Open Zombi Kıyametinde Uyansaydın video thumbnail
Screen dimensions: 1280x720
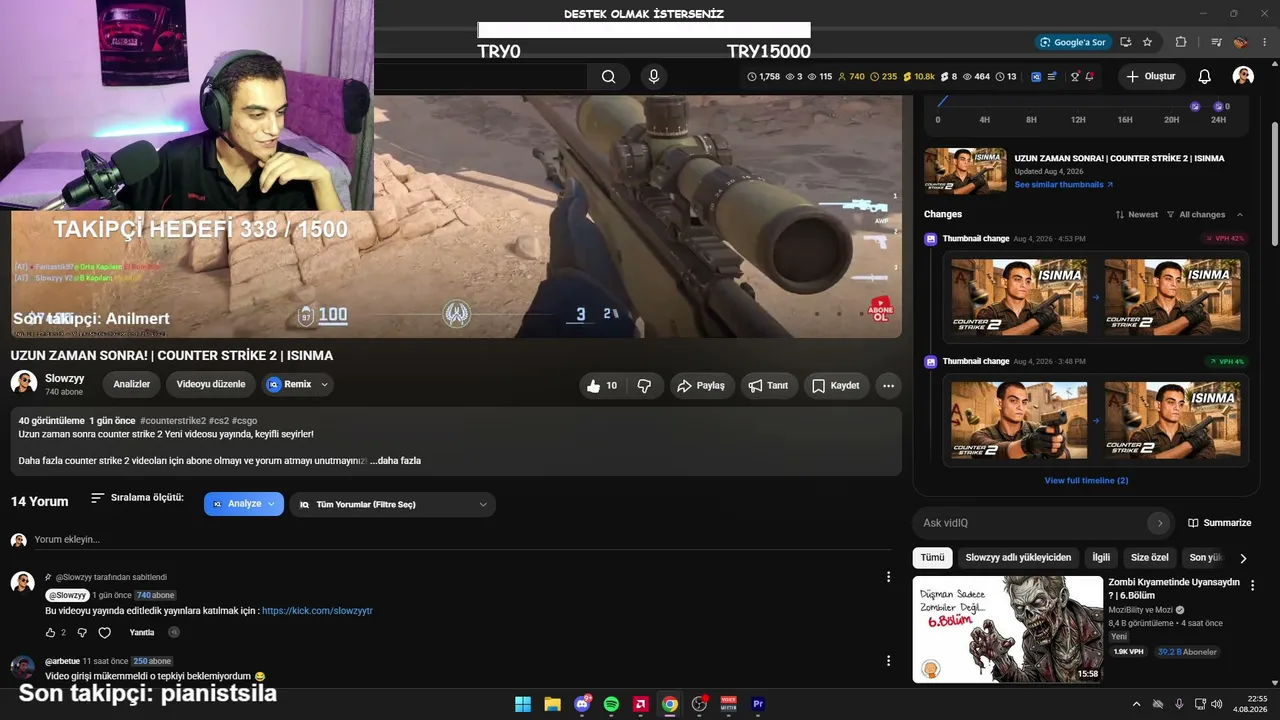[x=1008, y=630]
